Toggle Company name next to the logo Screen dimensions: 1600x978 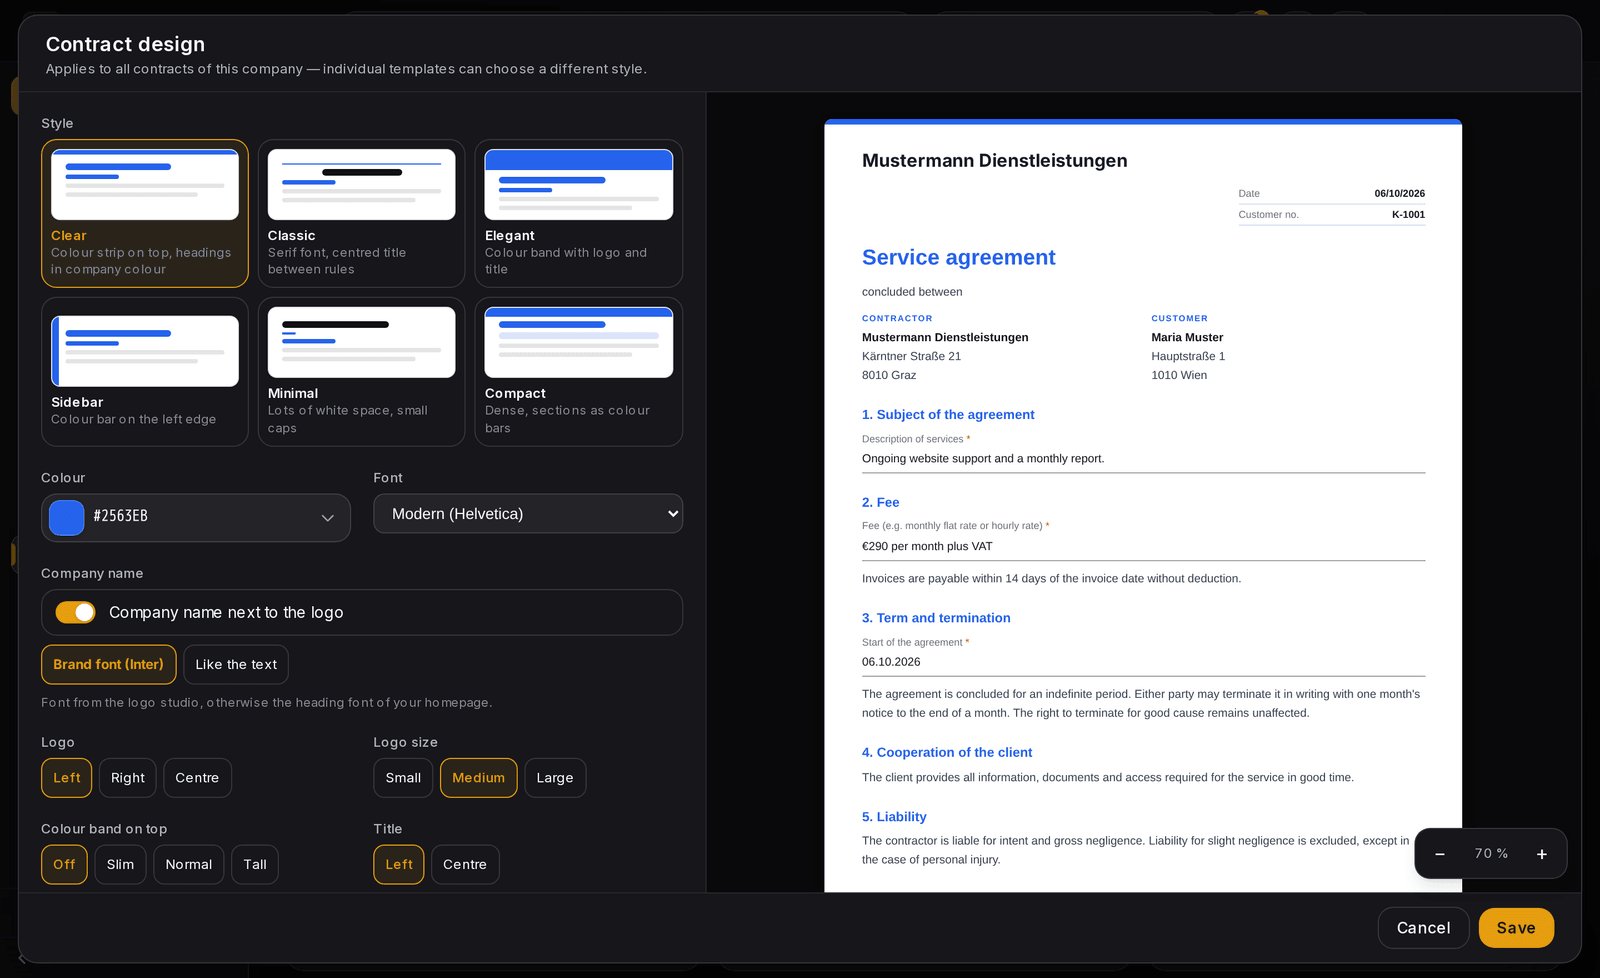(x=75, y=612)
